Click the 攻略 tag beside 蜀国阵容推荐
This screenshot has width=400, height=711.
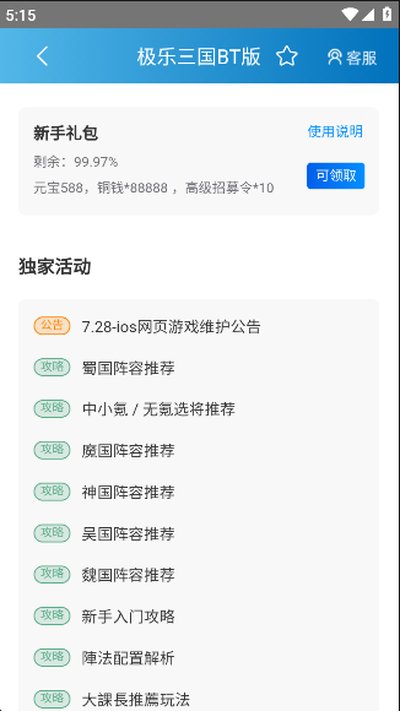point(52,367)
